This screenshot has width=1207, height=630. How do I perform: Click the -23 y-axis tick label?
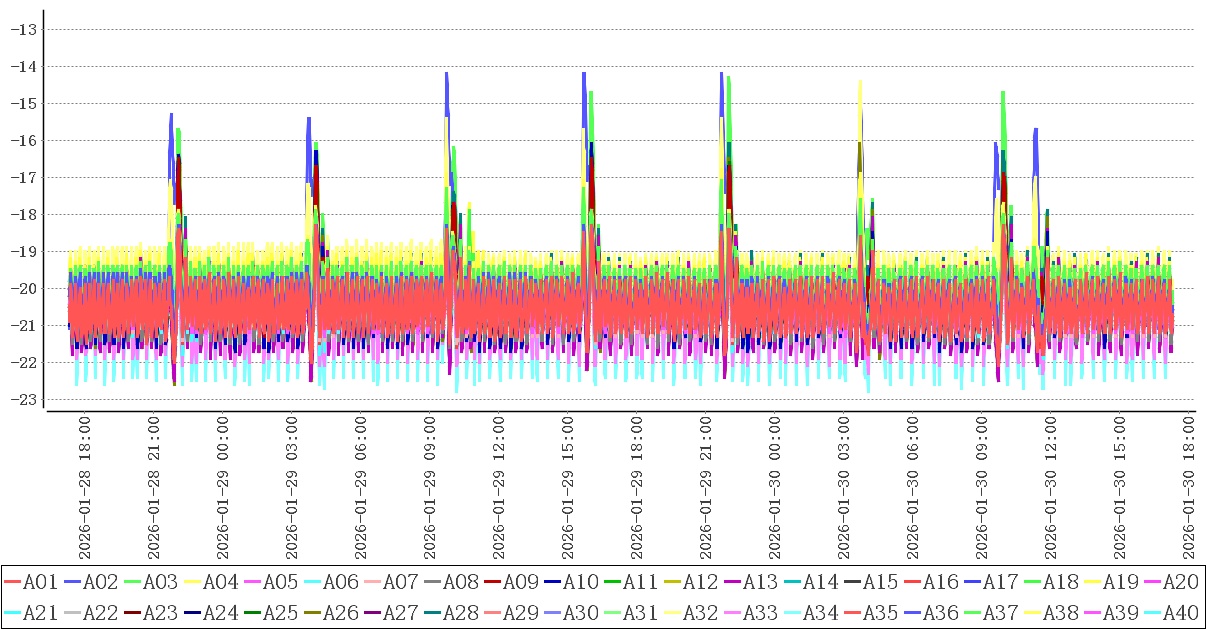[23, 399]
